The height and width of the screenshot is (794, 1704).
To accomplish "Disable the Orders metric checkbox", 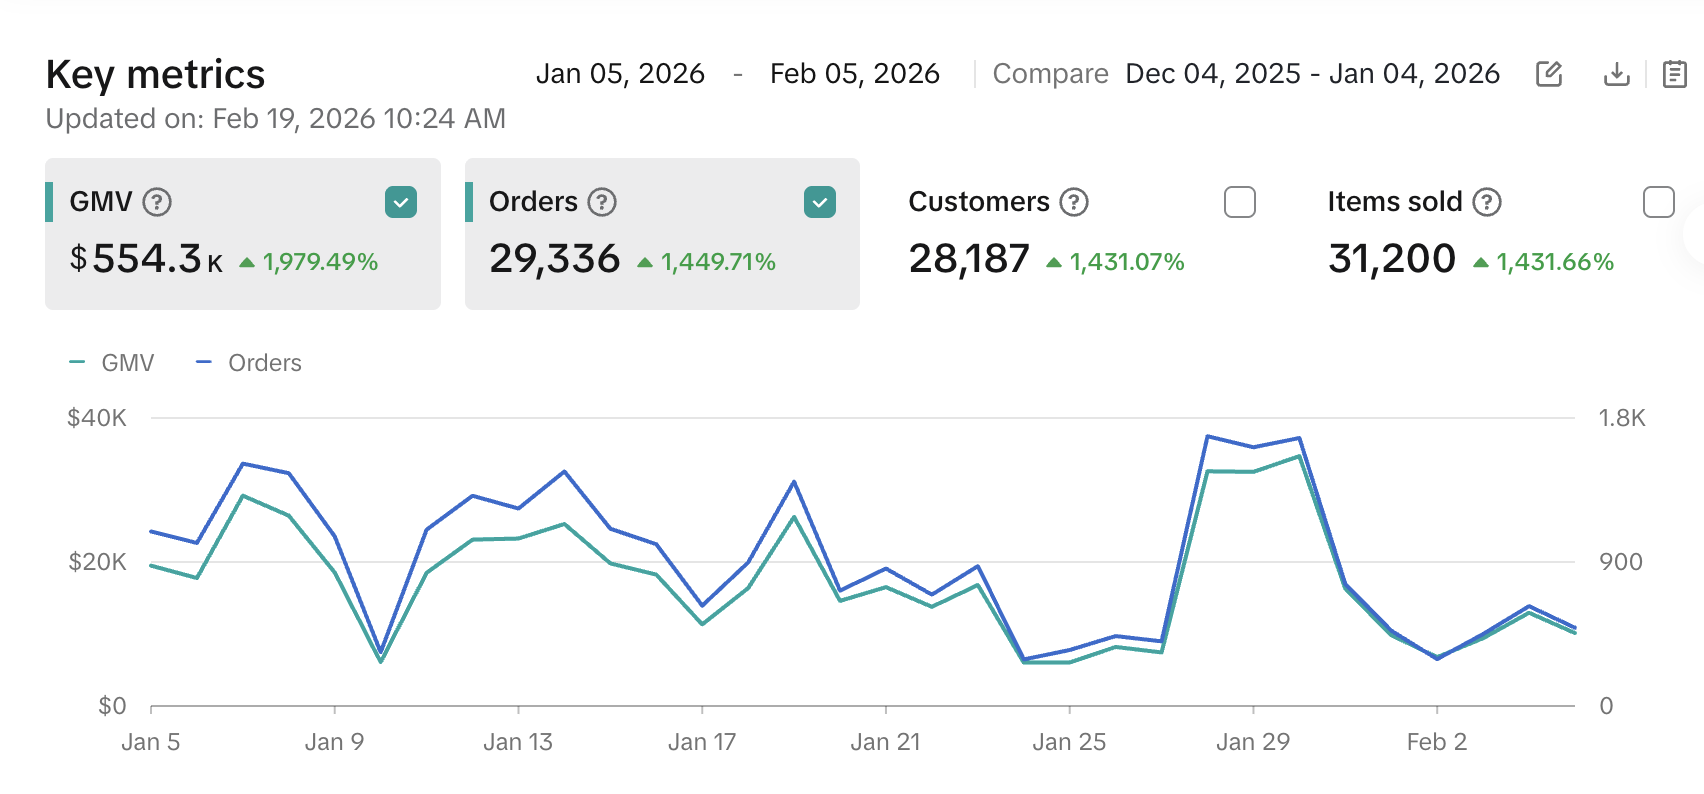I will [819, 202].
